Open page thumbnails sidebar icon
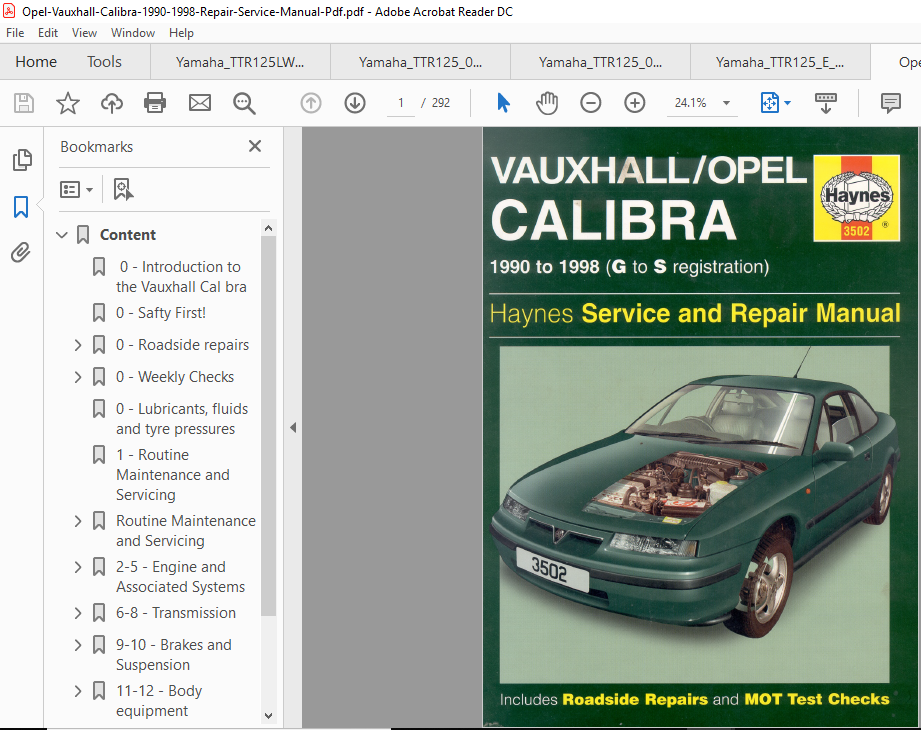The width and height of the screenshot is (921, 730). pyautogui.click(x=22, y=160)
